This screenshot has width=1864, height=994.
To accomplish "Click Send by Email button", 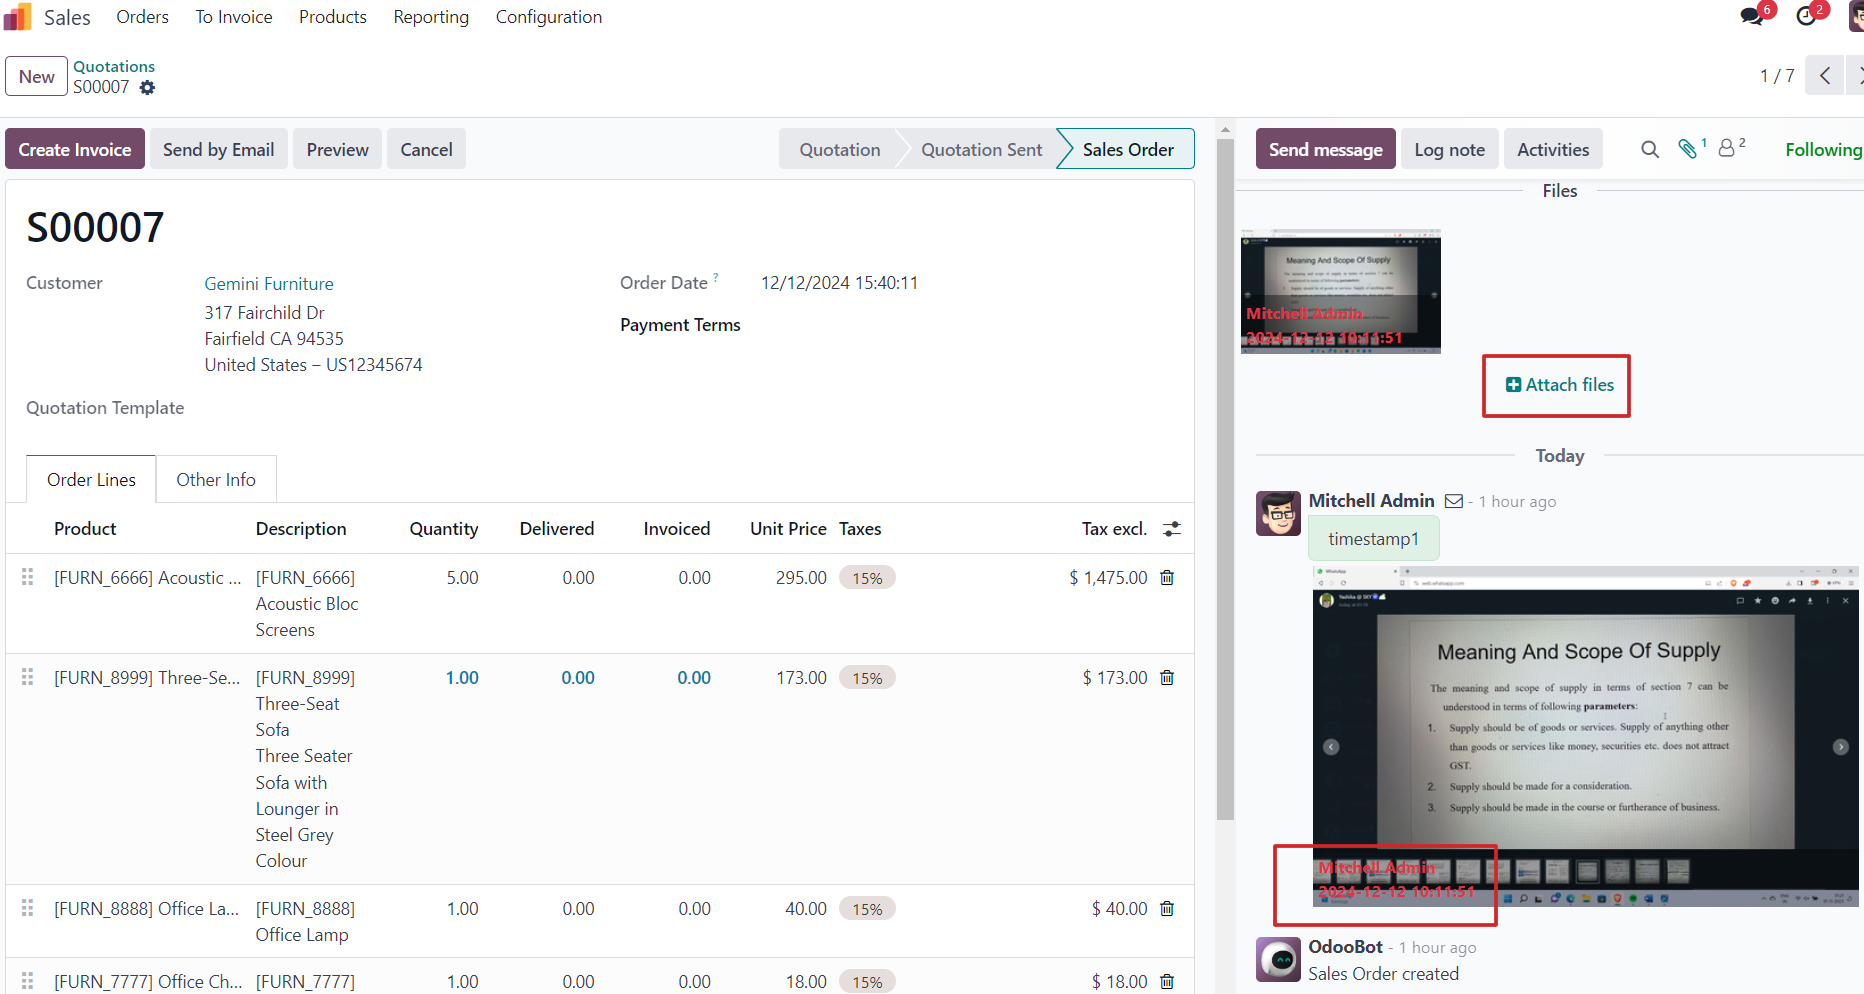I will point(219,149).
